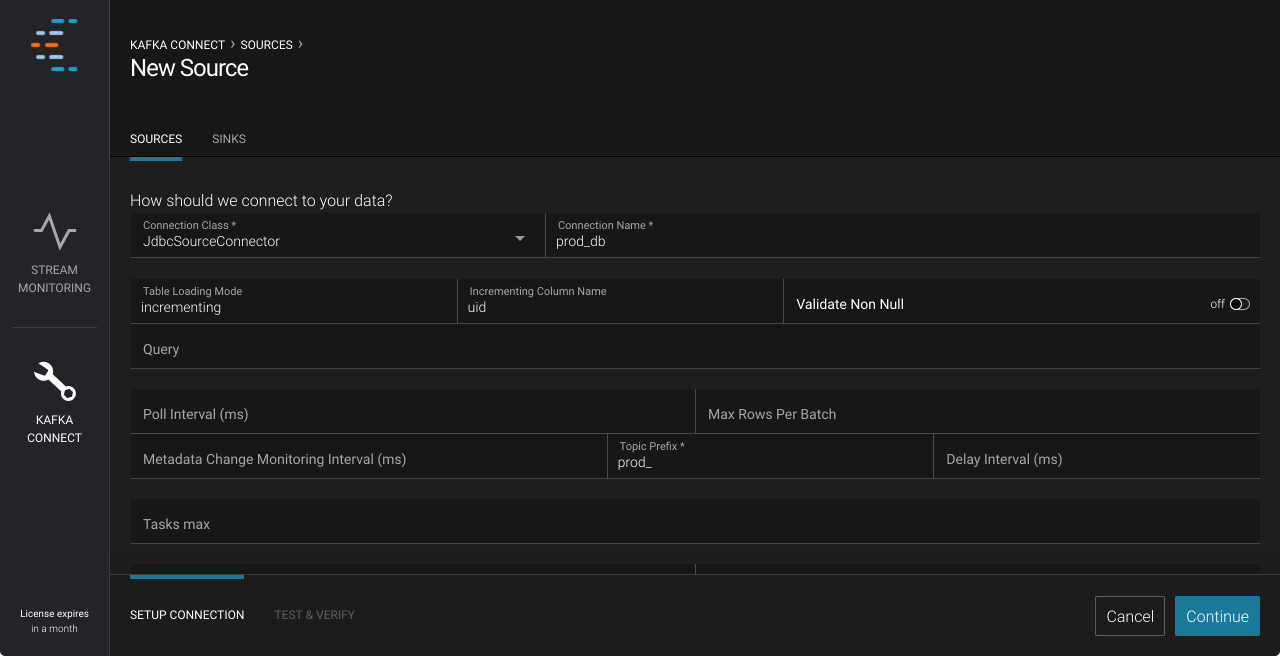Click 'How should we connect' text
The image size is (1280, 656).
point(261,200)
